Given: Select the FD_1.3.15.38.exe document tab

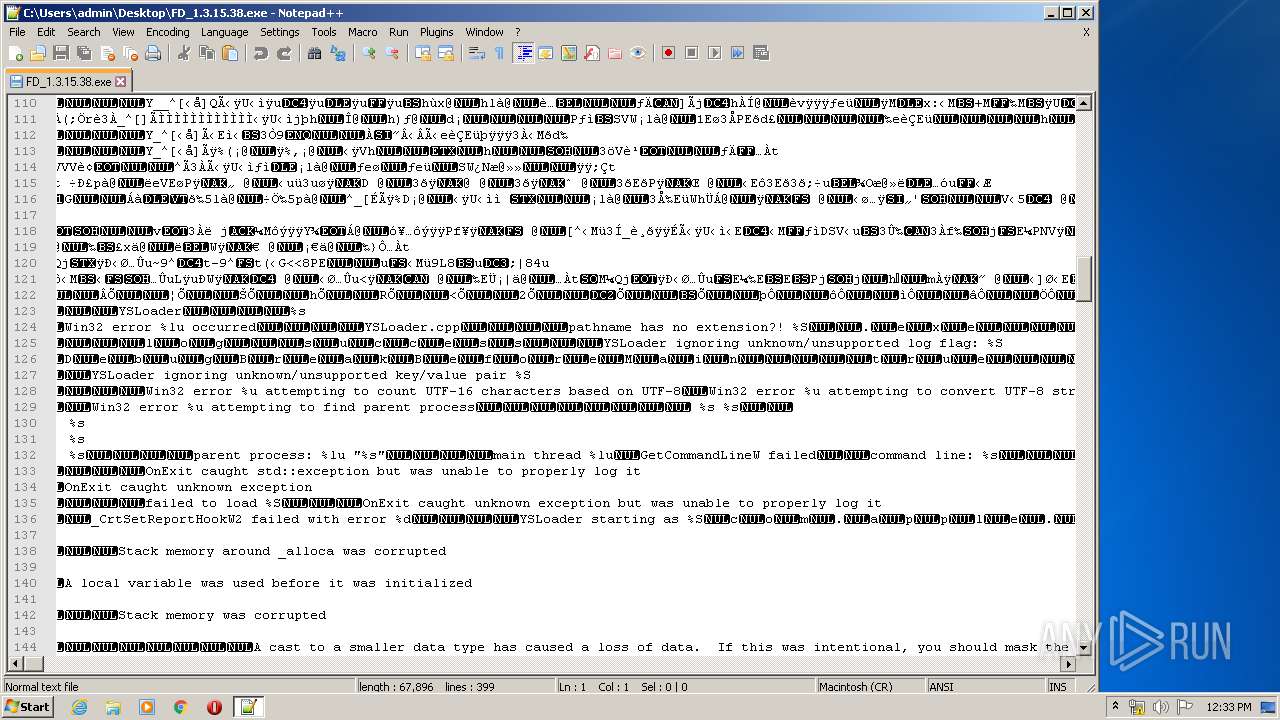Looking at the screenshot, I should (68, 82).
